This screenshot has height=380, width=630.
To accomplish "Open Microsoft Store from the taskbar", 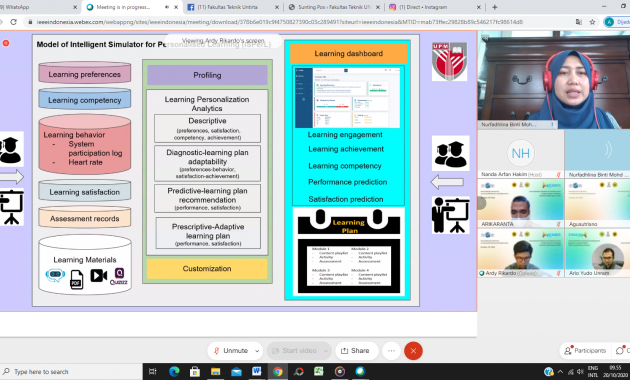I will [195, 372].
